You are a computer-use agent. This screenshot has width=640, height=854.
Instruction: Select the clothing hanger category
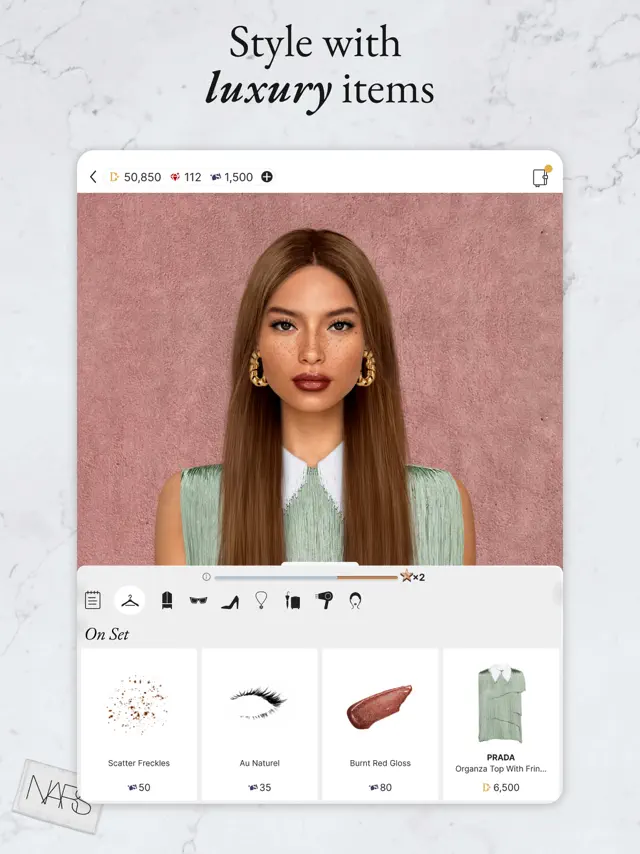130,601
